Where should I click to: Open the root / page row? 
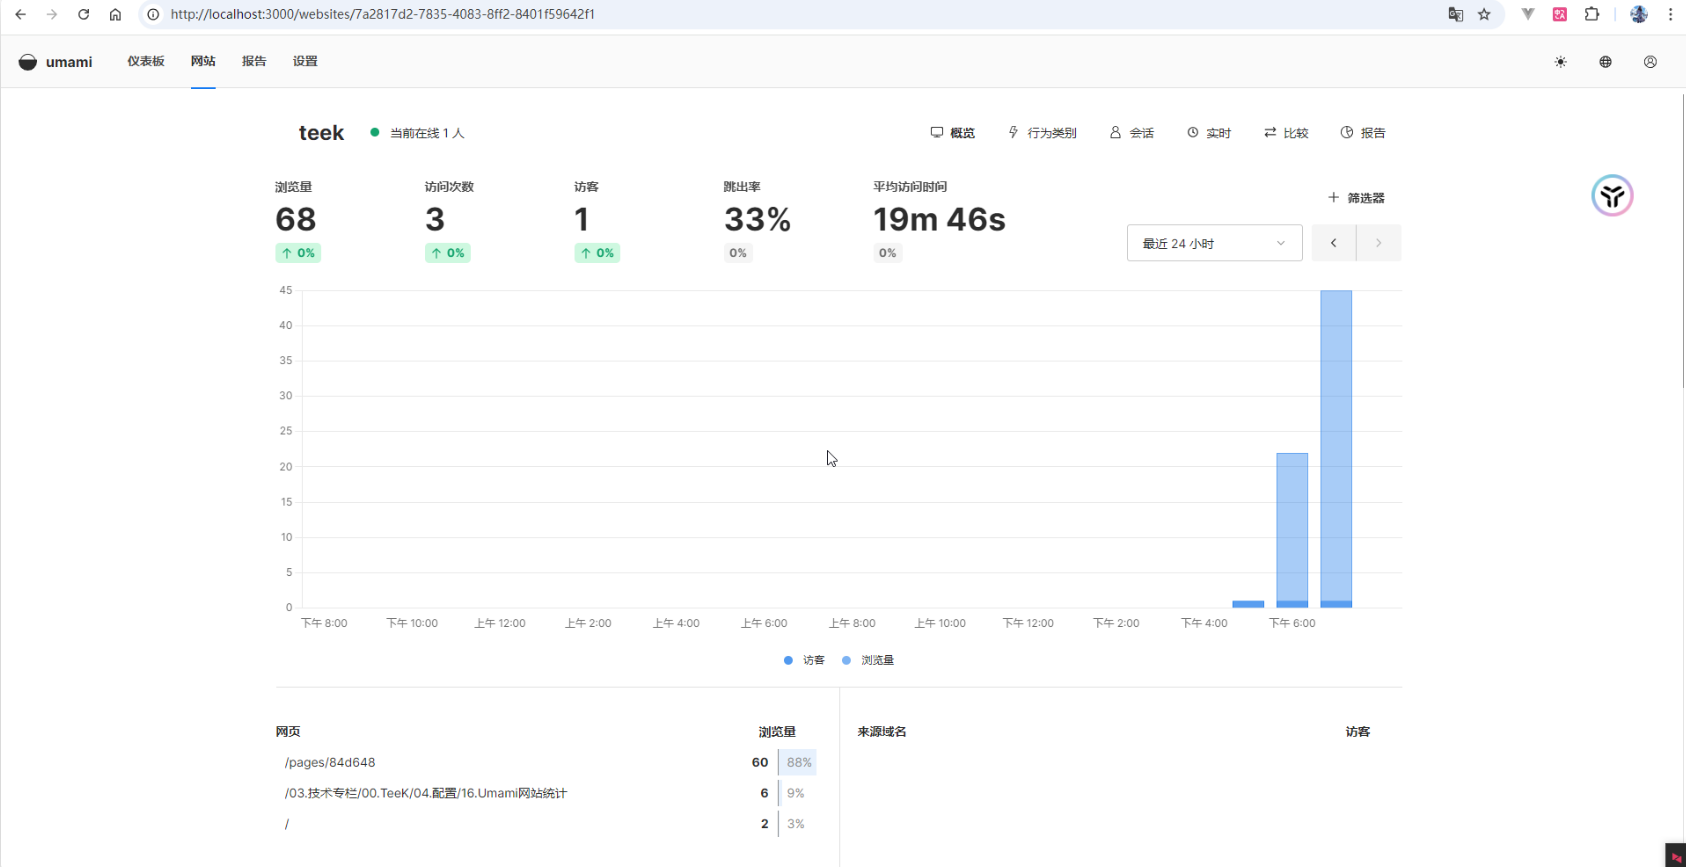pyautogui.click(x=547, y=824)
